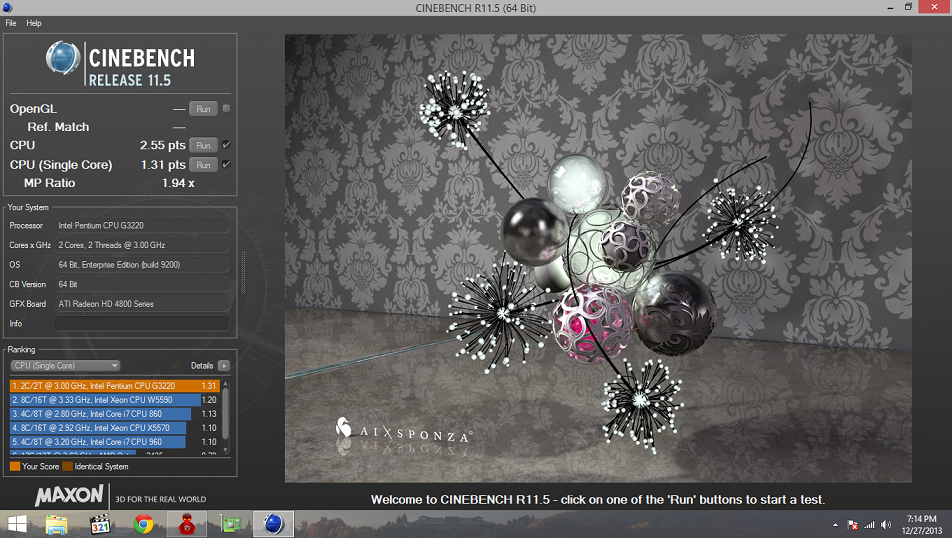The height and width of the screenshot is (538, 952).
Task: Click the Cinebench taskbar icon
Action: coord(274,524)
